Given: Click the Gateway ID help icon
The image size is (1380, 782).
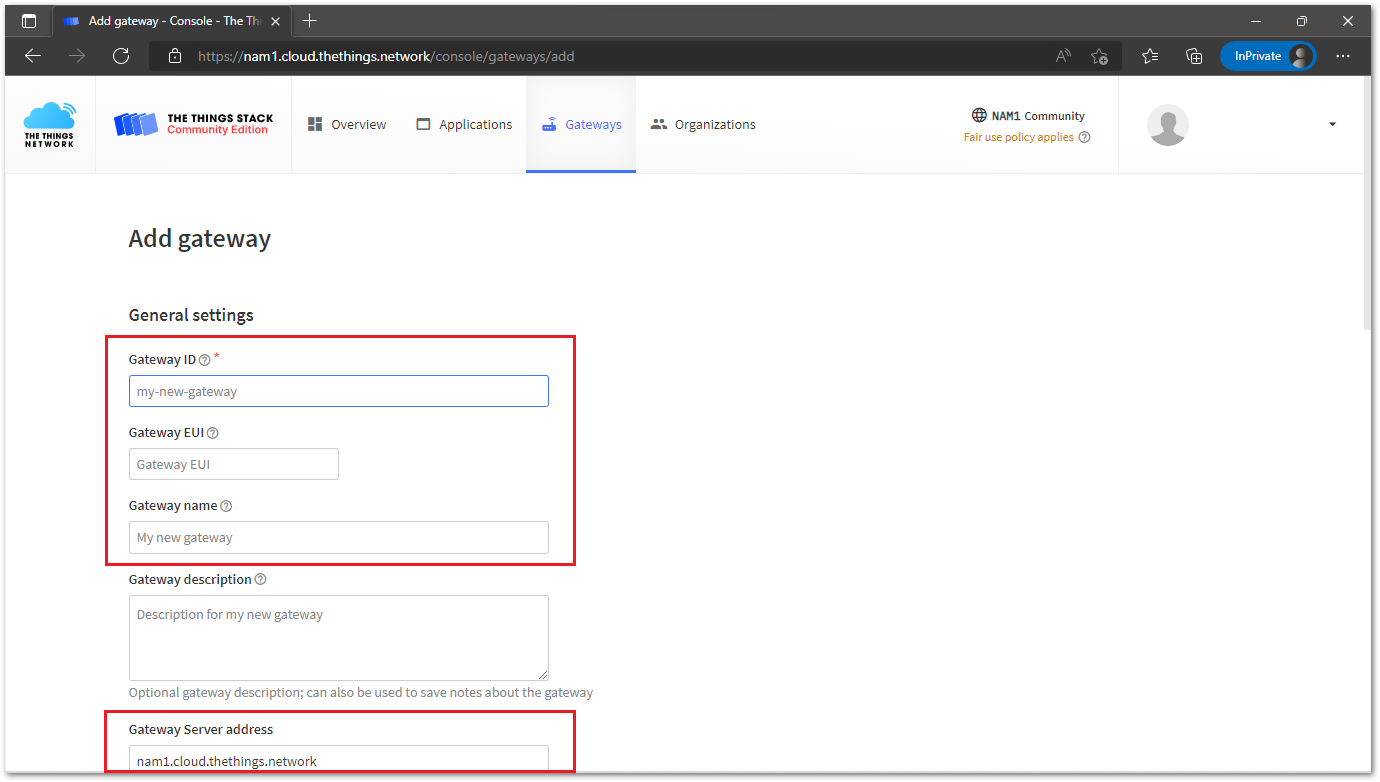Looking at the screenshot, I should (204, 360).
